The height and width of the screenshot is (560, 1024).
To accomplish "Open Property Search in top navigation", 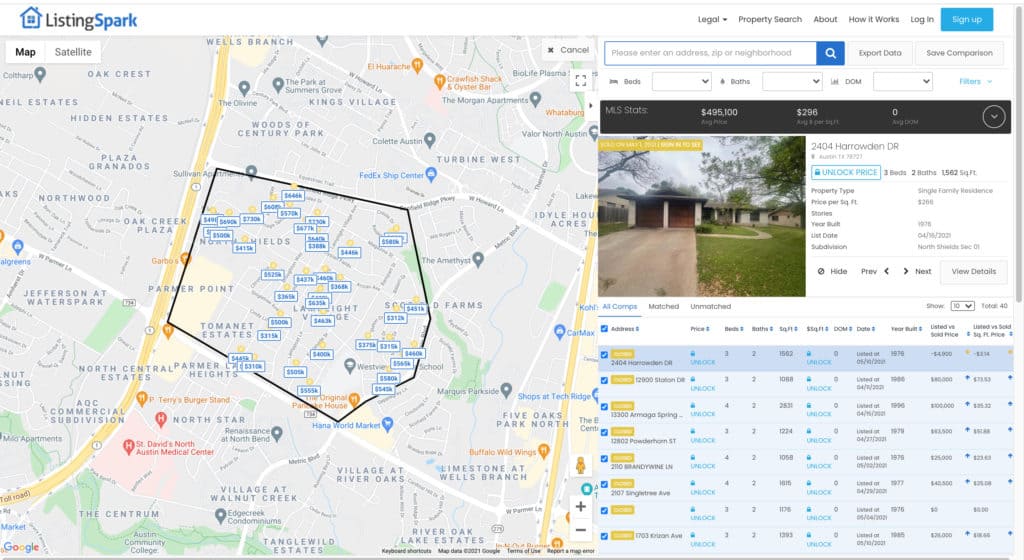I will pyautogui.click(x=770, y=20).
